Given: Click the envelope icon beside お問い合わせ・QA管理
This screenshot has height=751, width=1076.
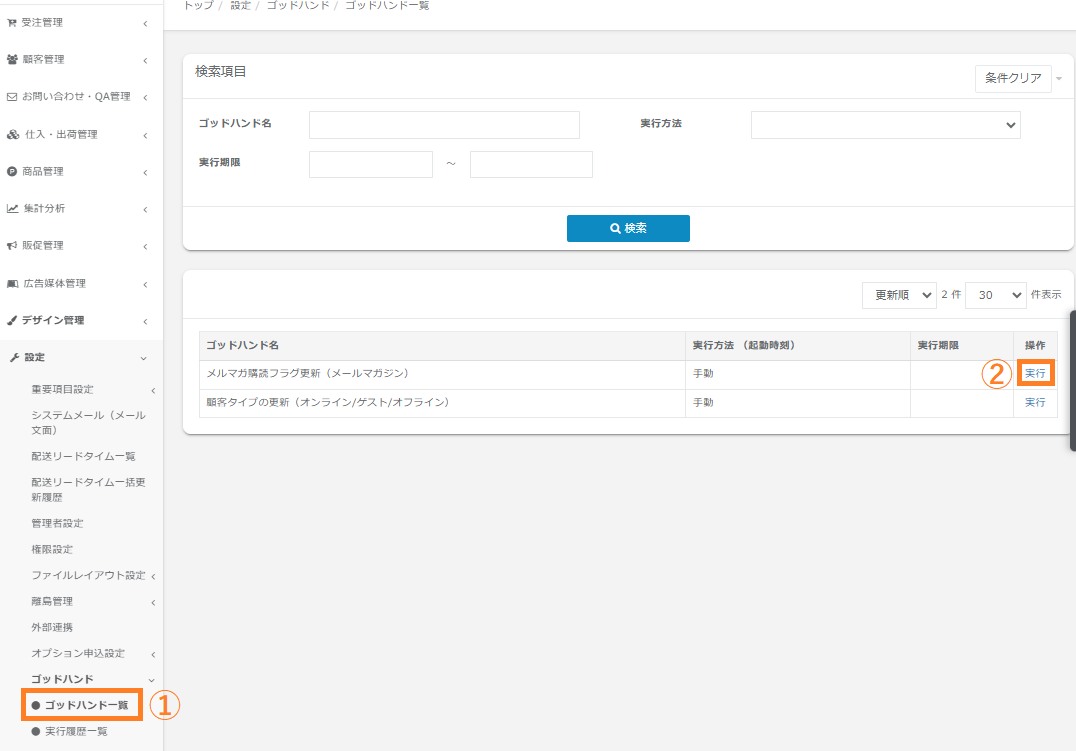Looking at the screenshot, I should [x=12, y=97].
